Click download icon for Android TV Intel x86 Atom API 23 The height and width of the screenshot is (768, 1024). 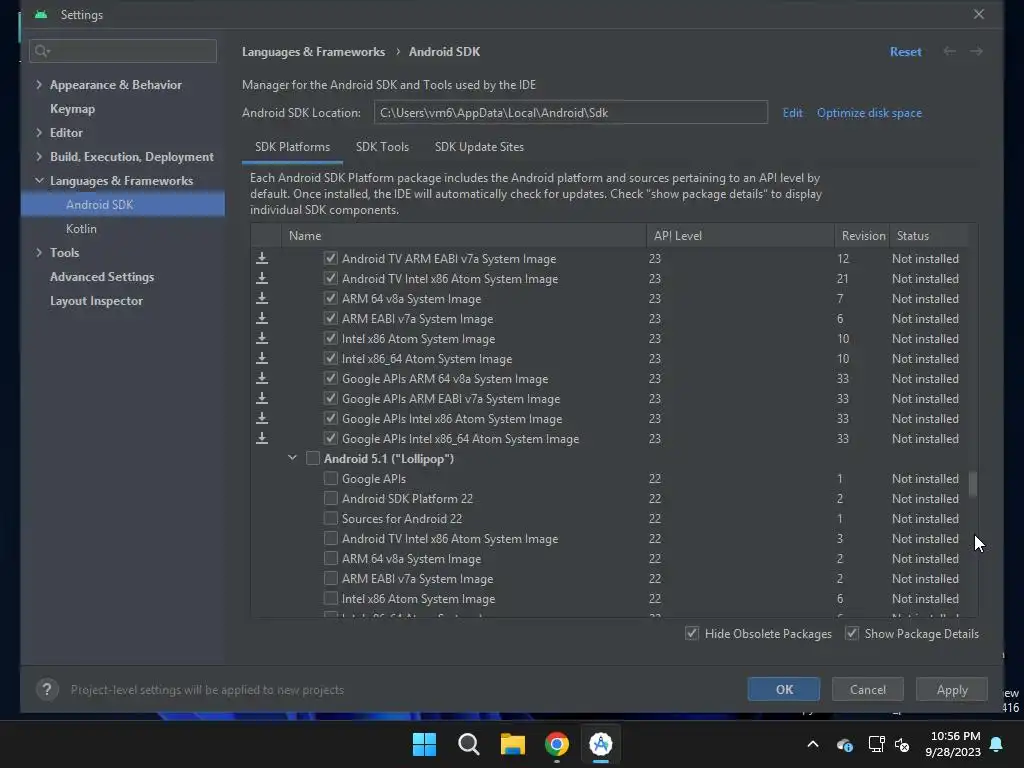click(262, 278)
